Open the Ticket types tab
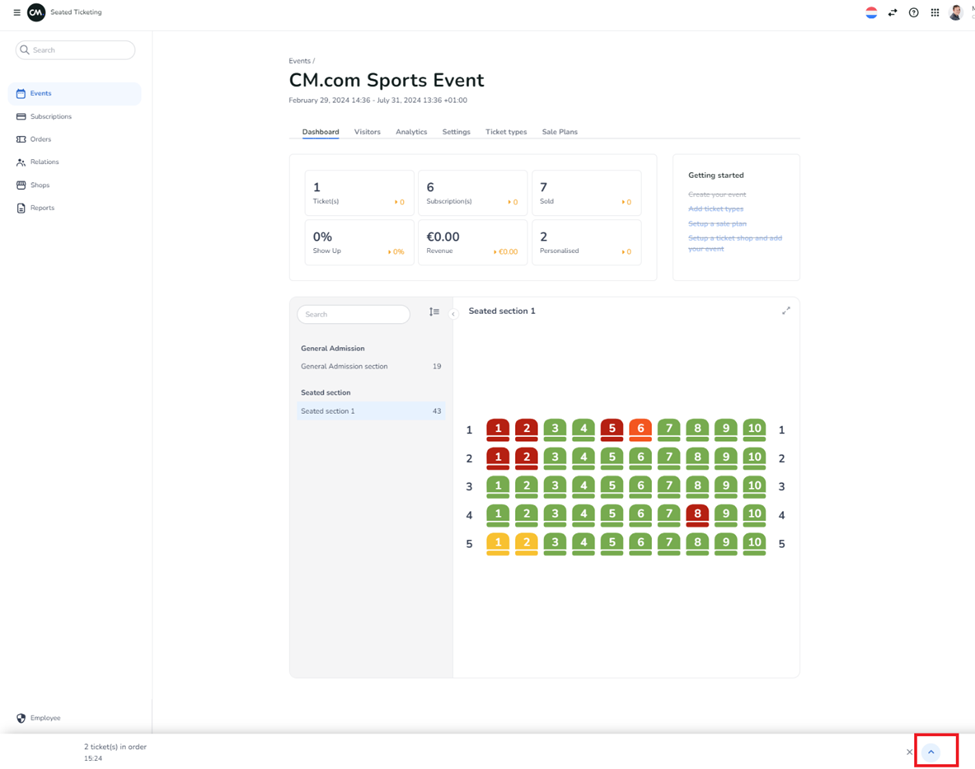The height and width of the screenshot is (769, 975). (506, 132)
